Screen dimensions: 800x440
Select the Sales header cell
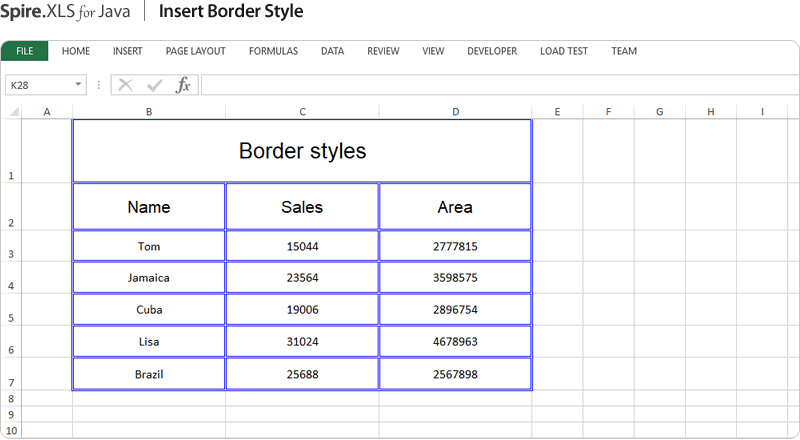[x=302, y=207]
